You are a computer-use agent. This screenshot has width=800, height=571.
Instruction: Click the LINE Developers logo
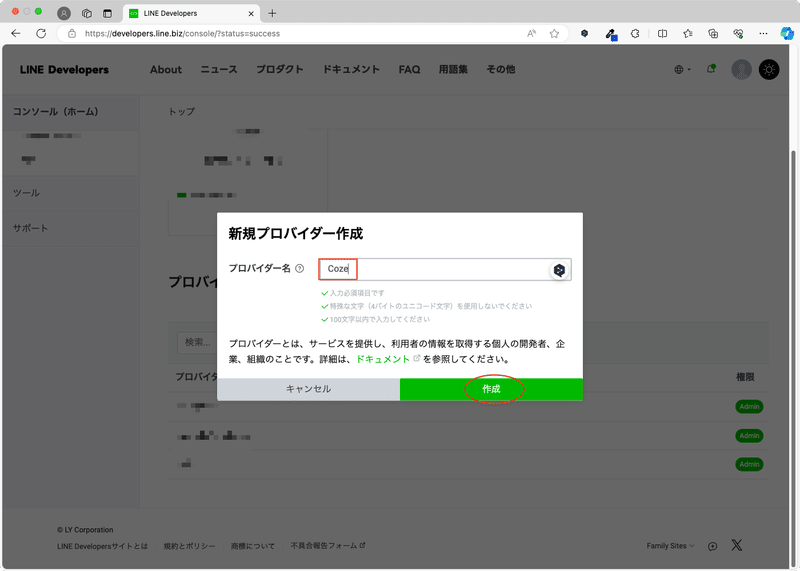pos(64,70)
